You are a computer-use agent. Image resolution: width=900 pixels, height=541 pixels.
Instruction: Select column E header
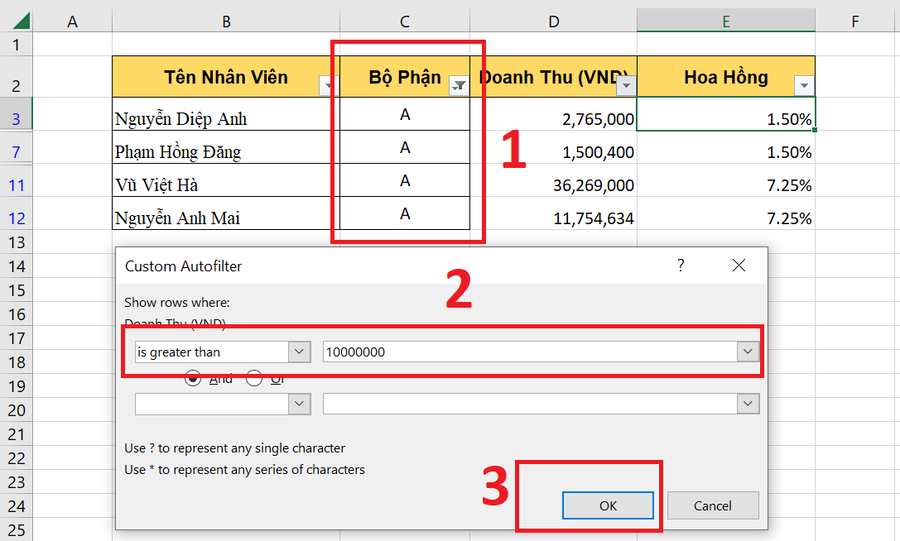click(x=726, y=22)
